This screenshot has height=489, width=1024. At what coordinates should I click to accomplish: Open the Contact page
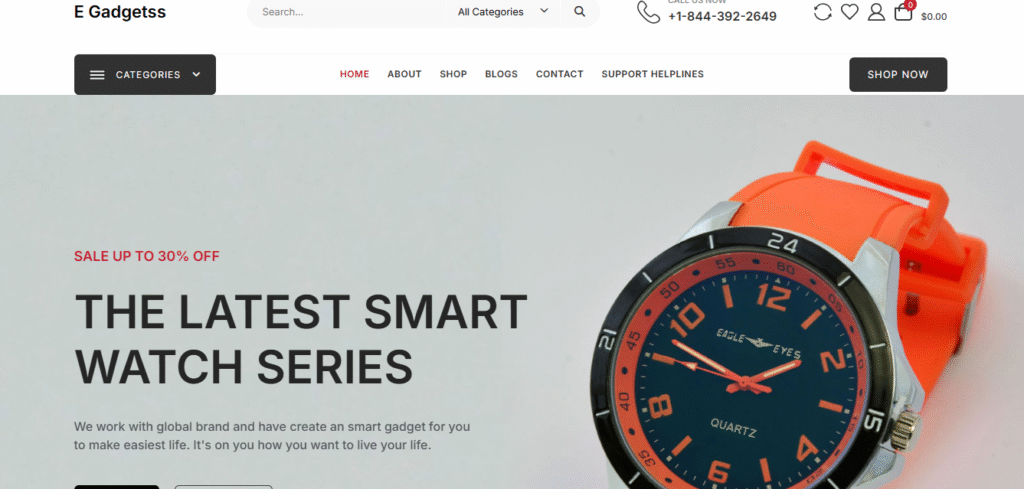(560, 74)
